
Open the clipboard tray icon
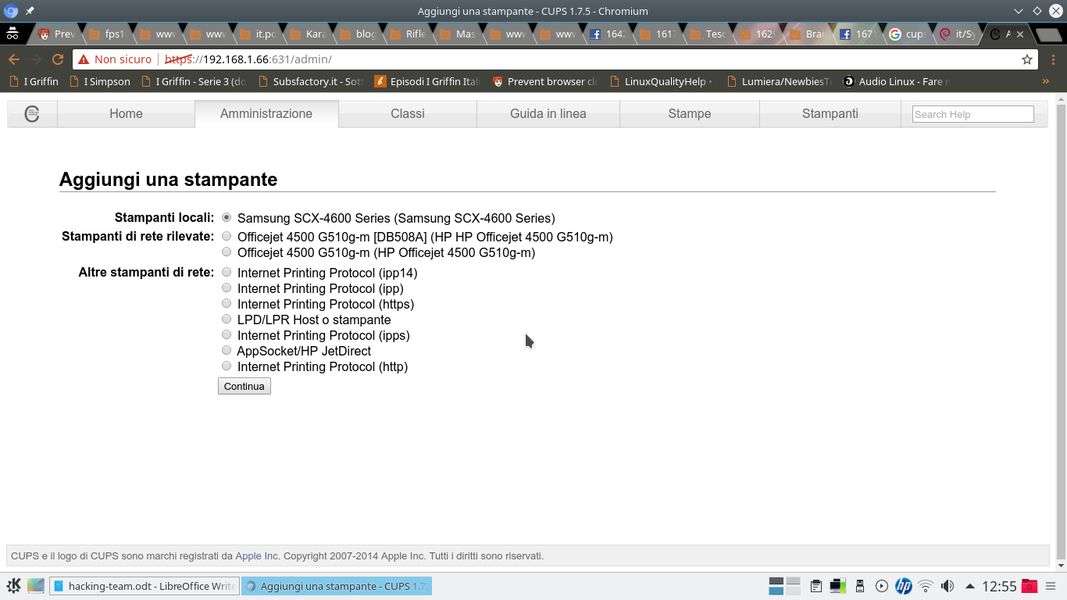point(816,586)
